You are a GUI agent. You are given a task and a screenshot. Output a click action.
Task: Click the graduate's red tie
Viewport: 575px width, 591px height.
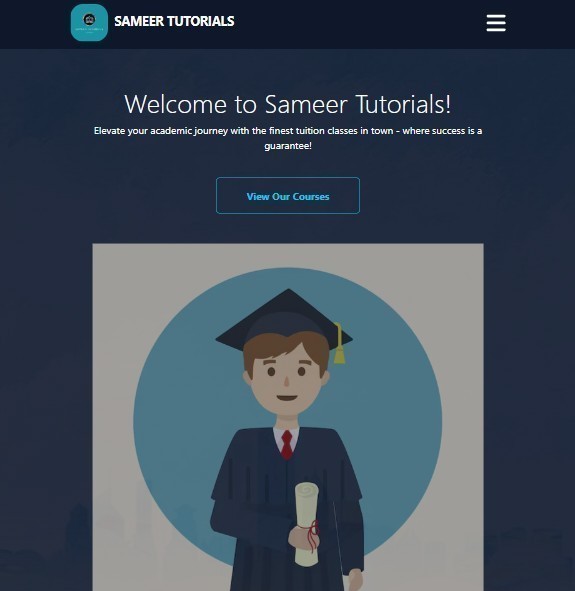(x=287, y=445)
